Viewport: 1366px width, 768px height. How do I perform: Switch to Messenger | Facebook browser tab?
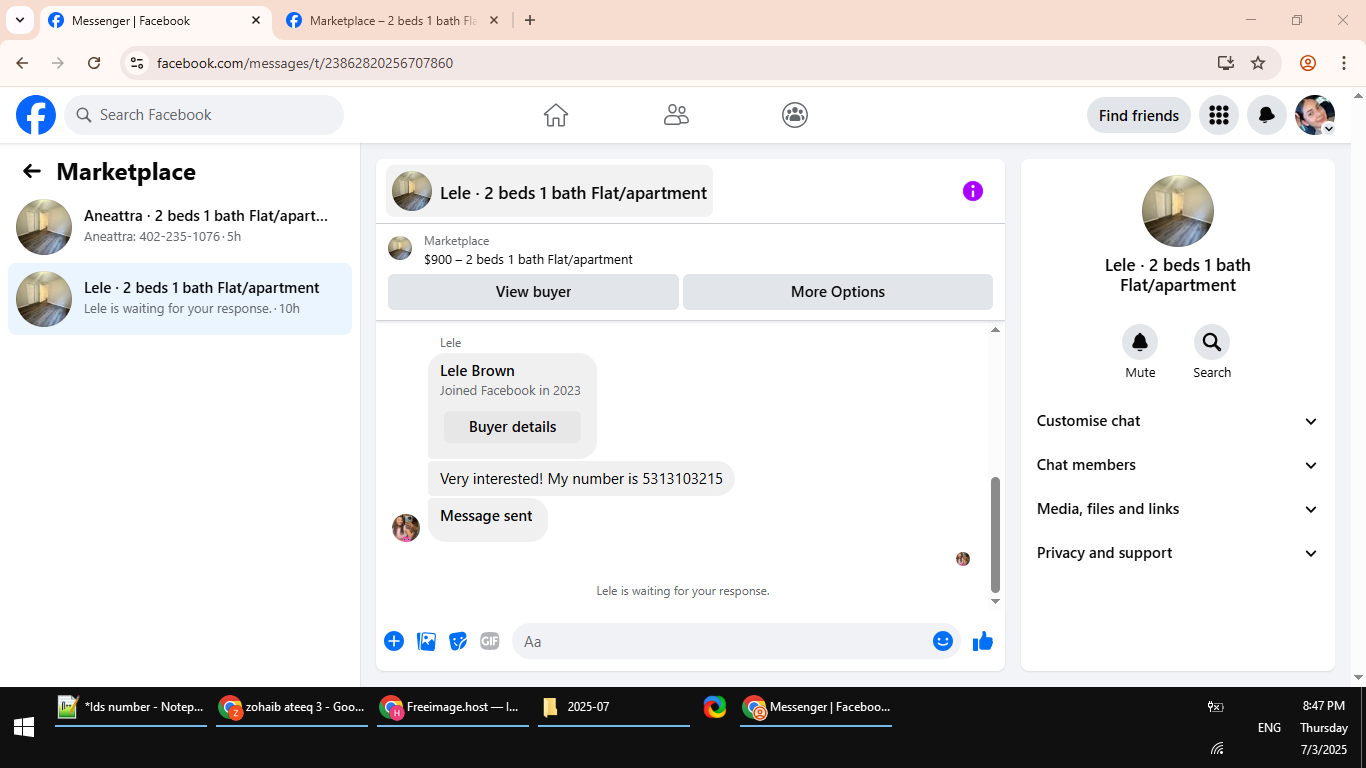click(155, 21)
